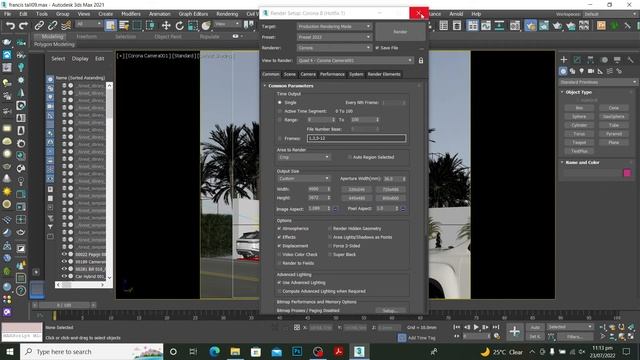Click the Undo arrow in main toolbar
Viewport: 640px width, 360px height.
10,26
